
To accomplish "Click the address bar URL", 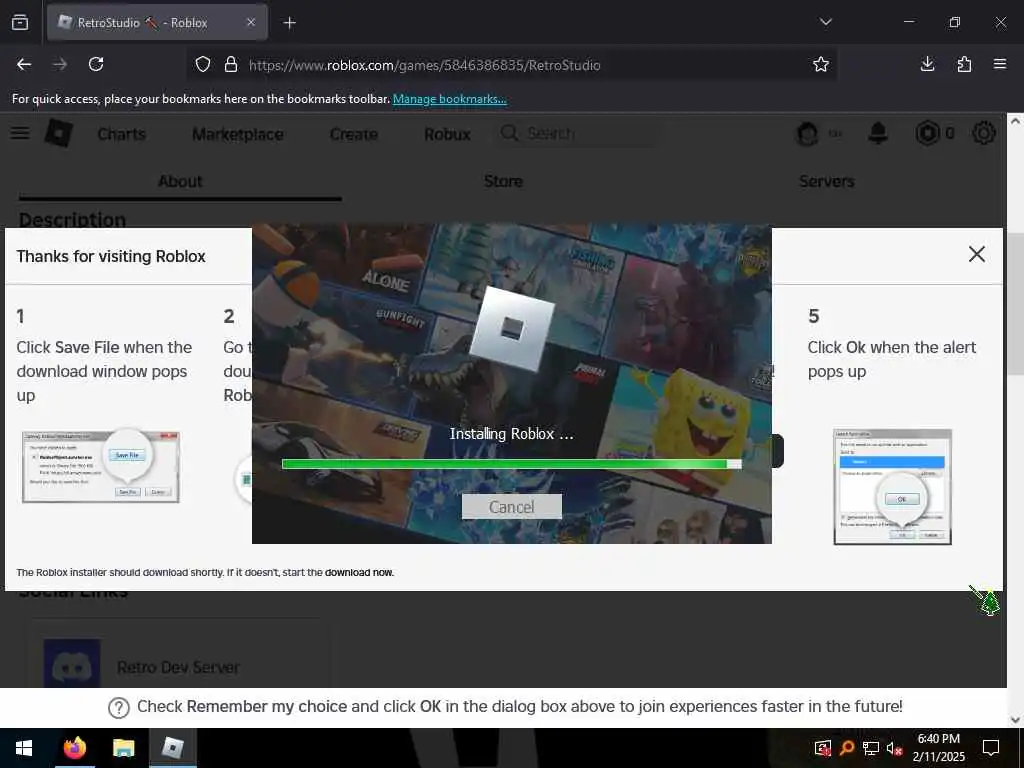I will click(424, 65).
